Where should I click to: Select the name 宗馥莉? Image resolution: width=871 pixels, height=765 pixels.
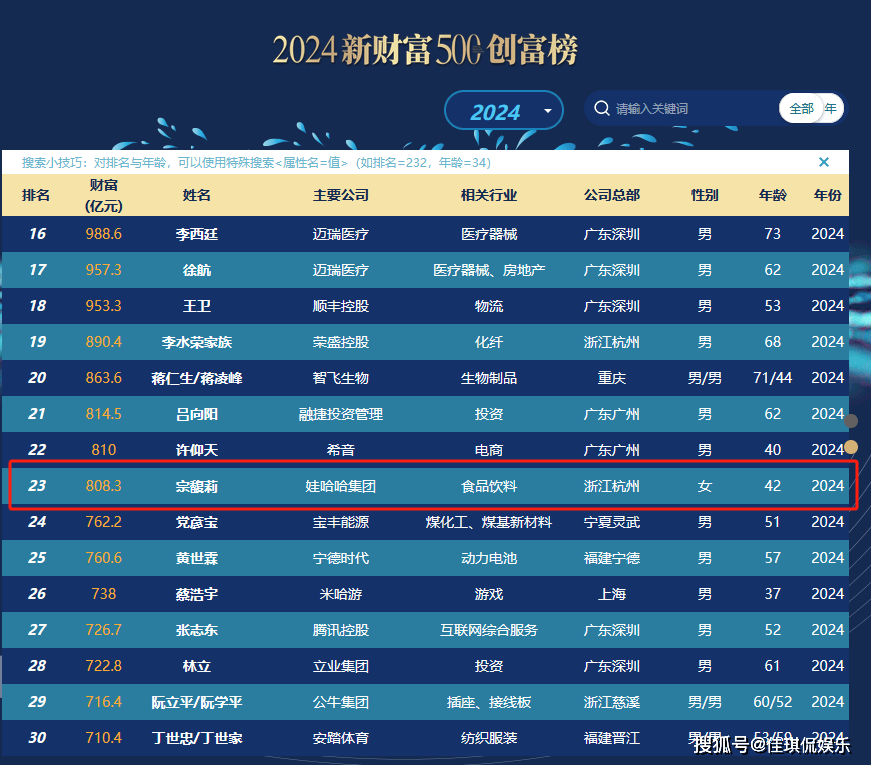[197, 486]
